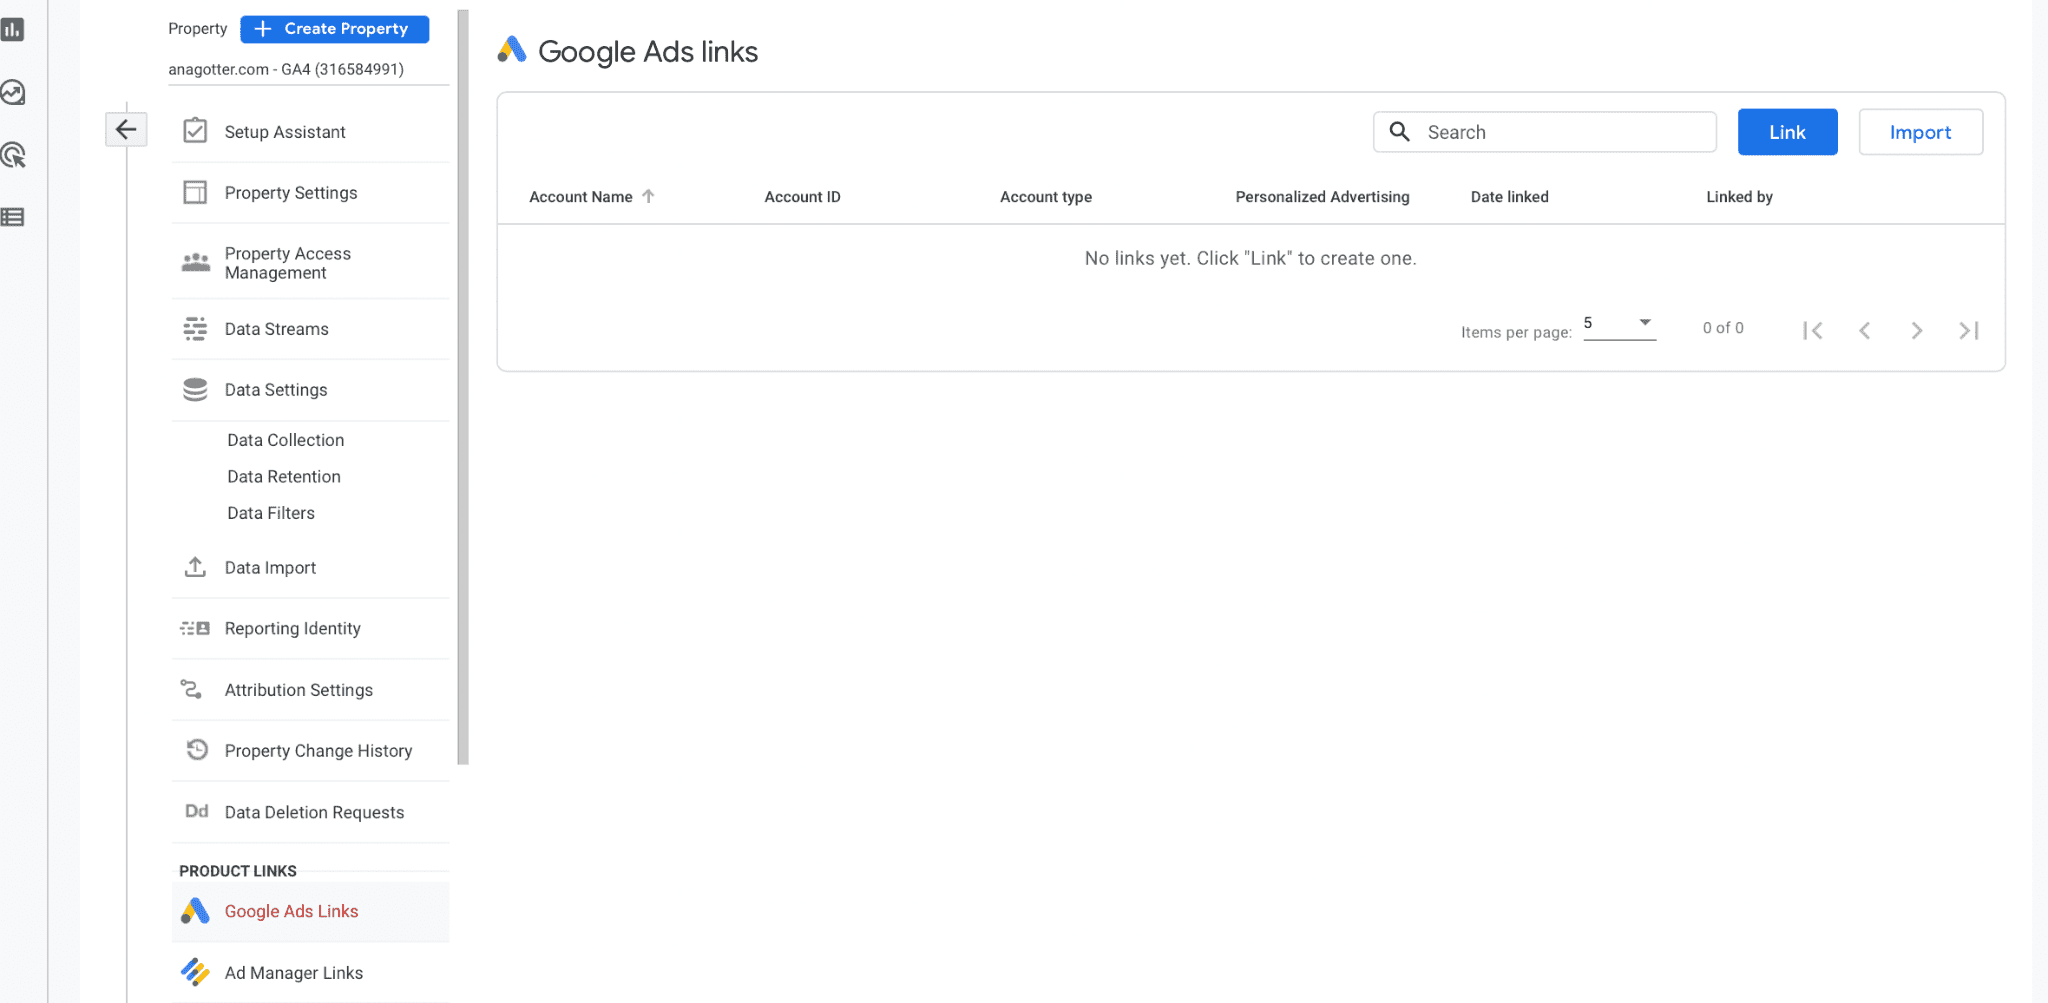Image resolution: width=2048 pixels, height=1003 pixels.
Task: Open Attribution Settings
Action: (310, 690)
